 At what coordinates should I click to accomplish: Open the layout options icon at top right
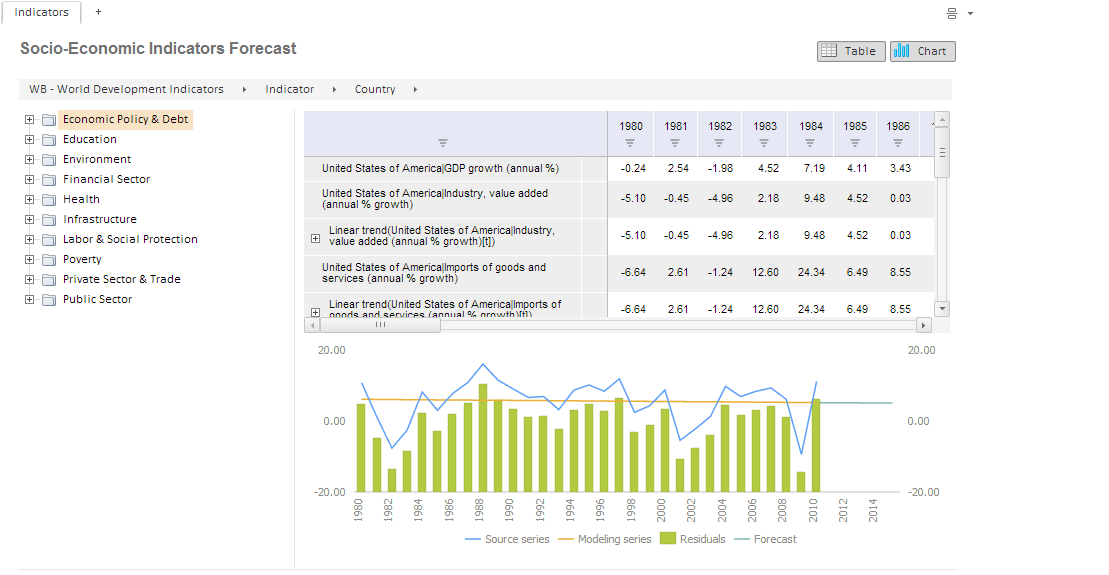952,13
